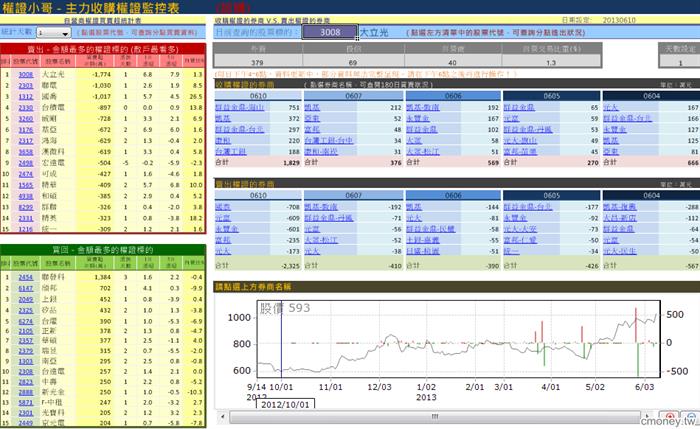Open stock code 6274 link
This screenshot has height=429, width=700.
[x=25, y=321]
